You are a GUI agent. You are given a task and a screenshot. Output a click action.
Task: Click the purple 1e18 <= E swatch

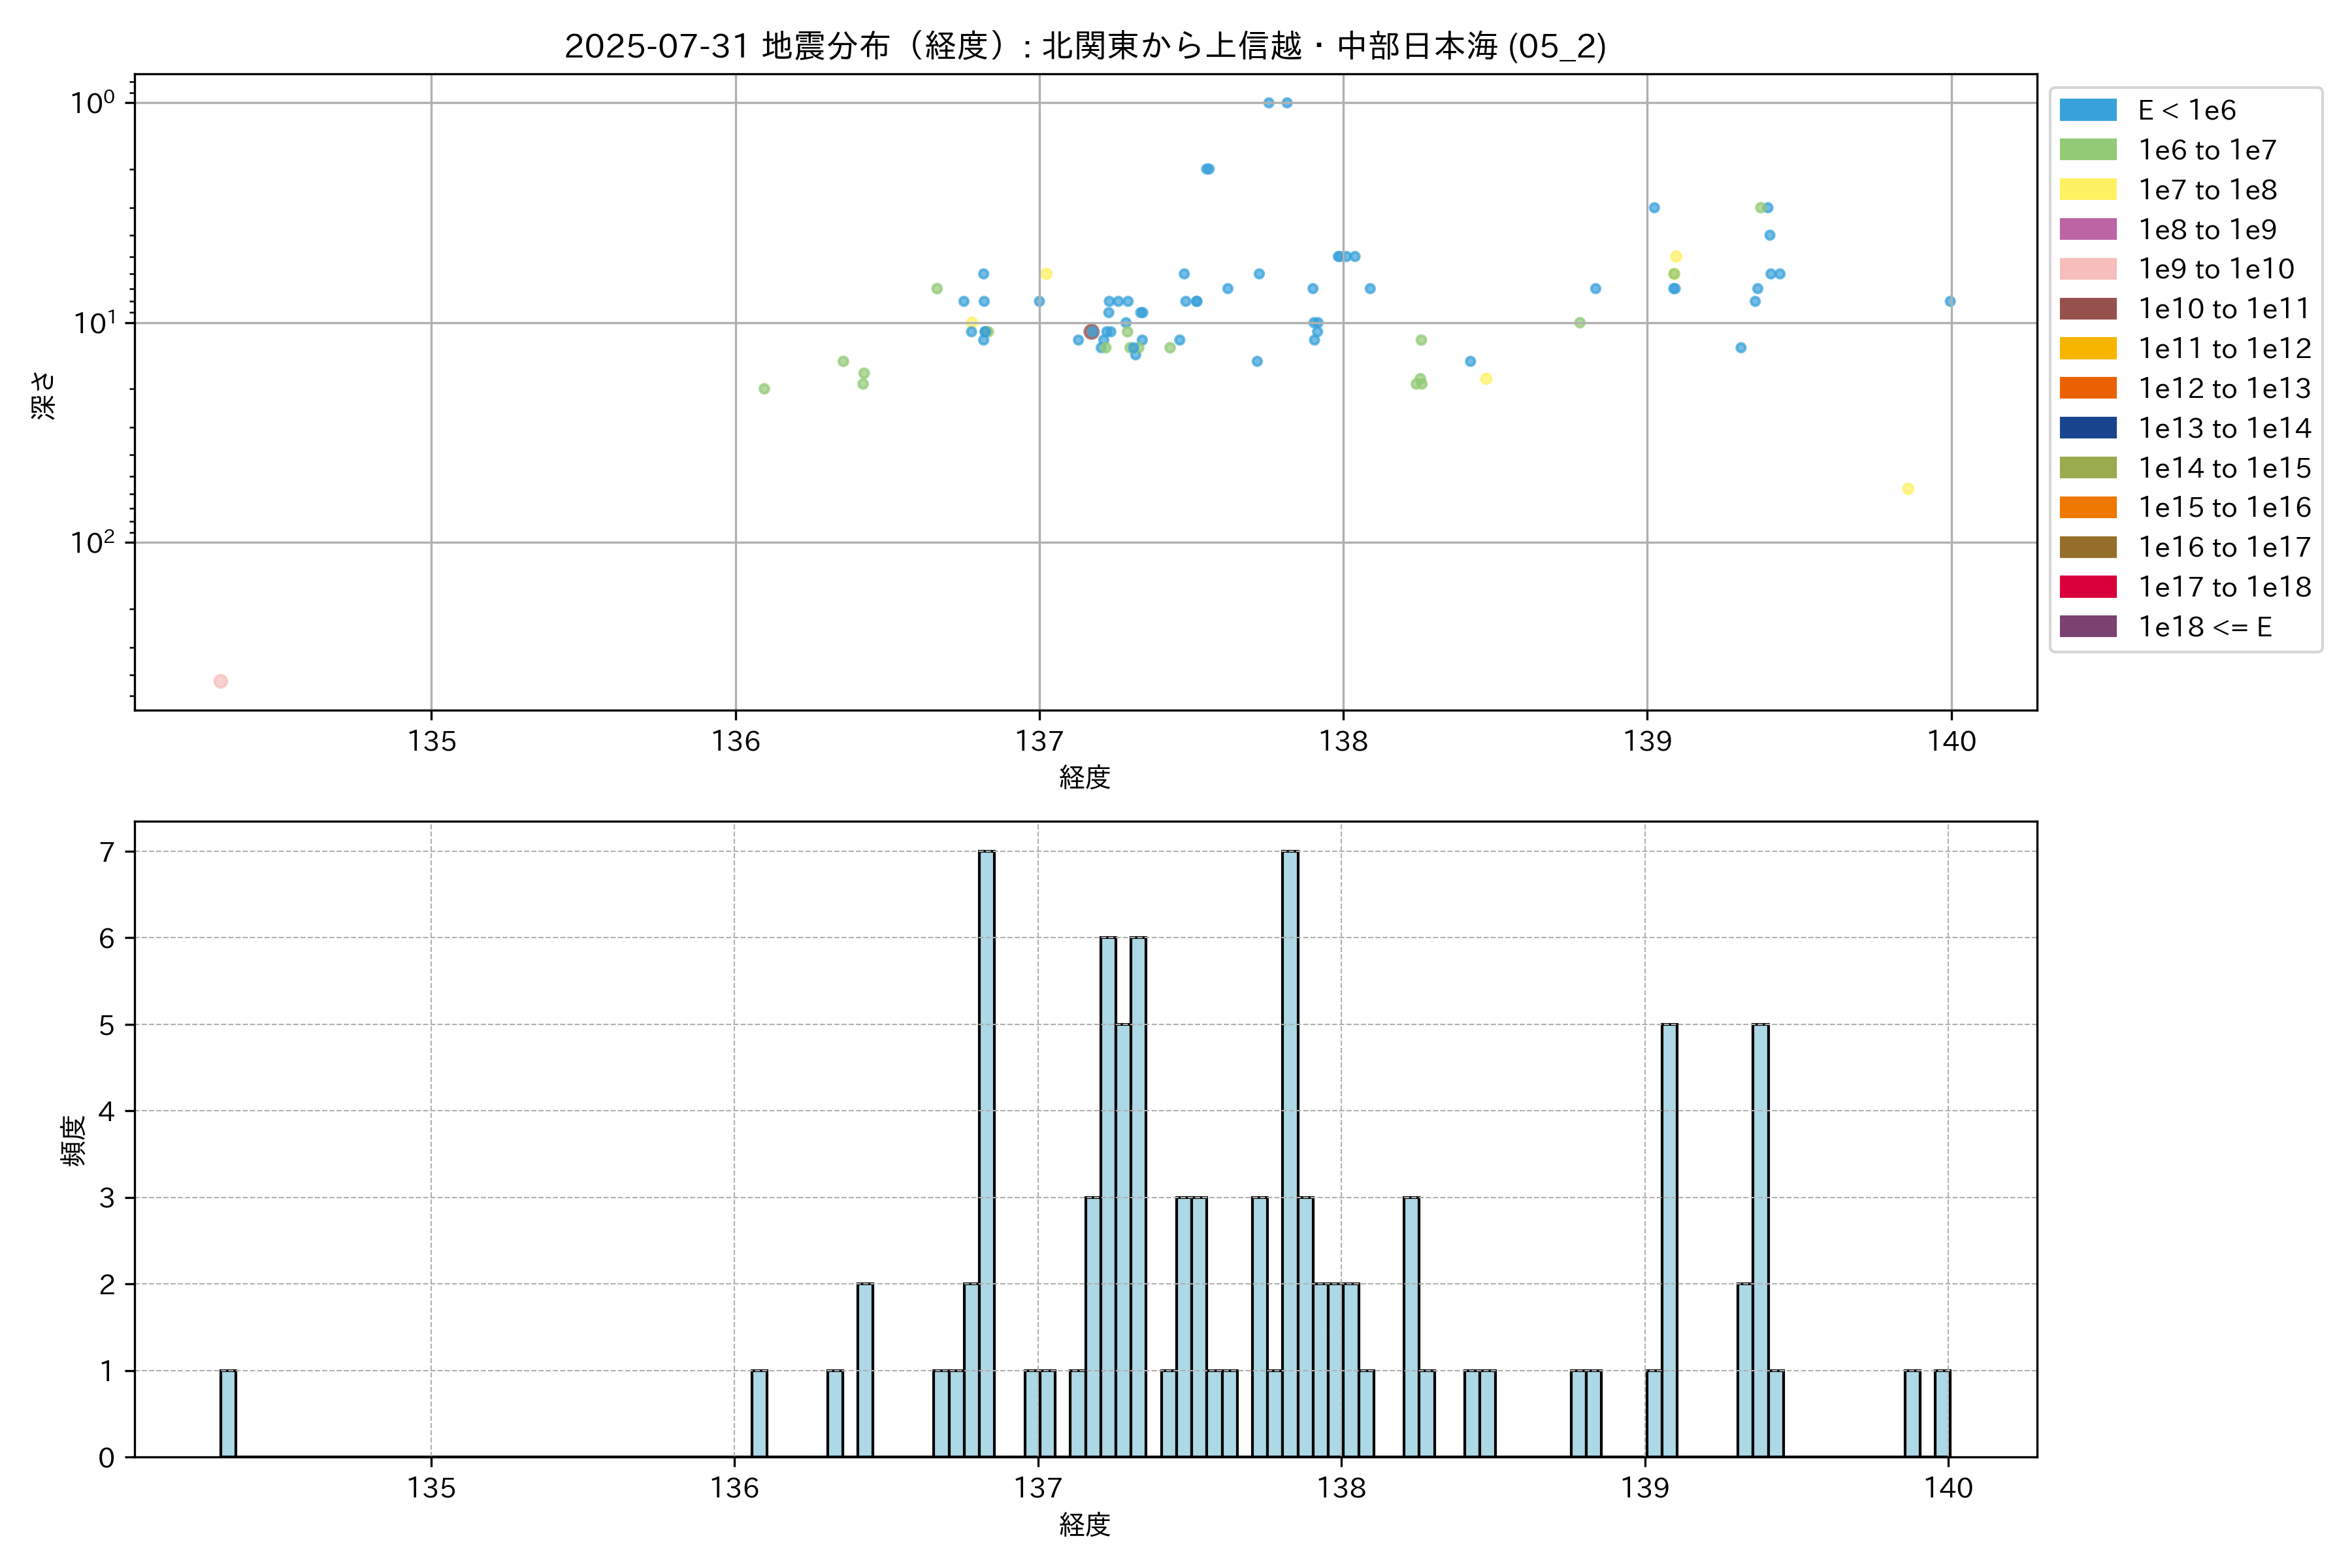(2087, 627)
